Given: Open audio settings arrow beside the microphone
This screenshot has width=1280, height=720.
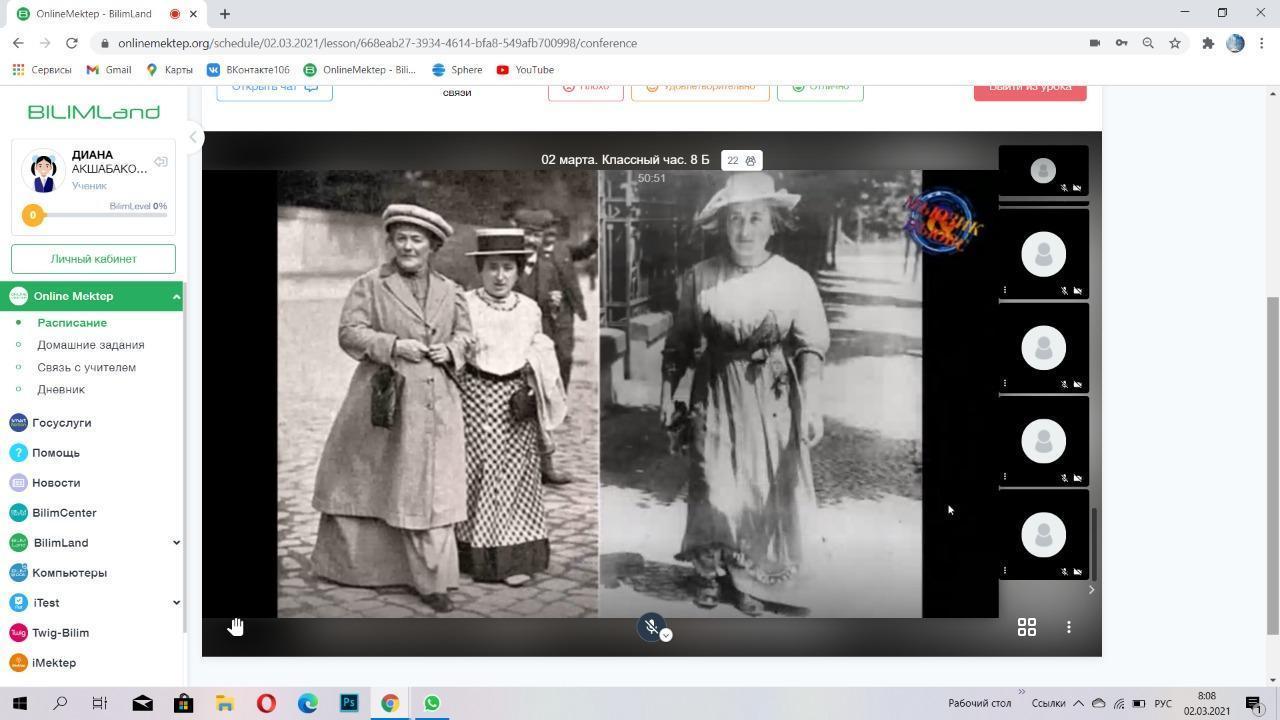Looking at the screenshot, I should pyautogui.click(x=666, y=635).
